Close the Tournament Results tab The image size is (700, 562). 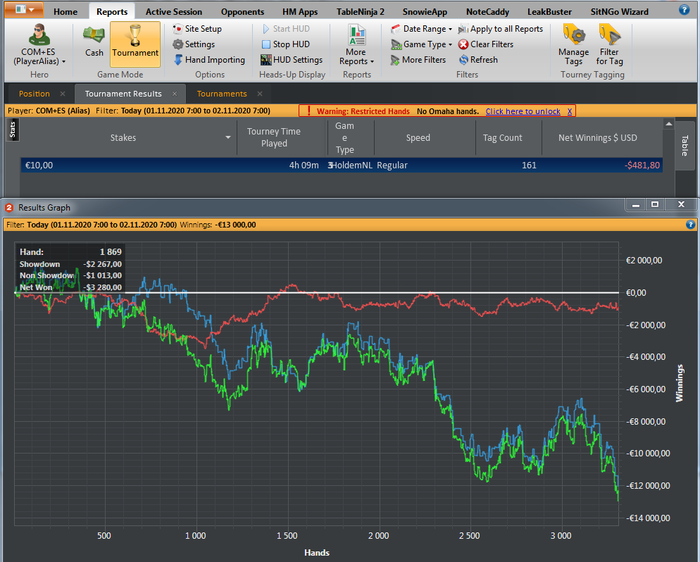click(175, 94)
